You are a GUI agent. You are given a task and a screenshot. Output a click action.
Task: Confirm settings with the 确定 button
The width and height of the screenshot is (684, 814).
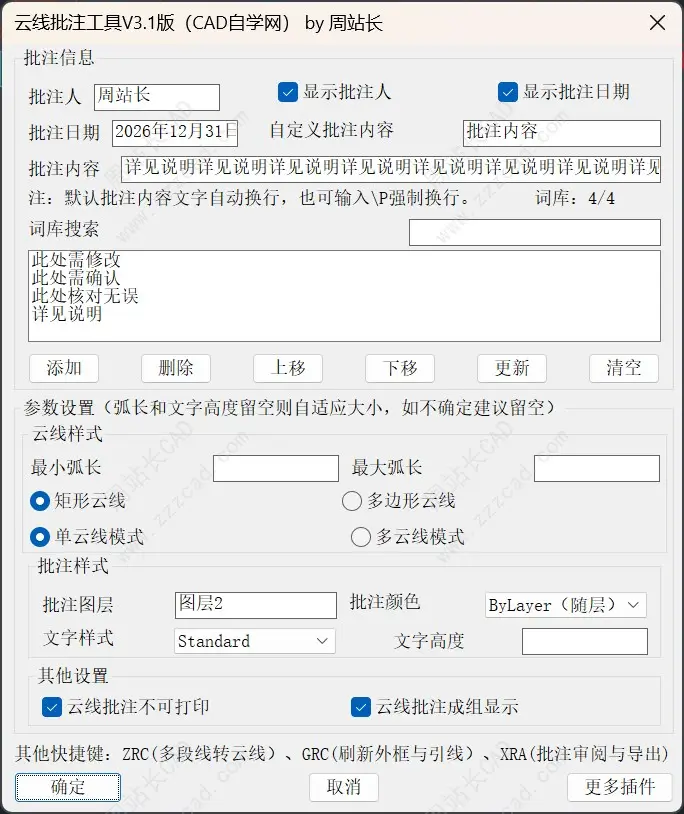[67, 787]
